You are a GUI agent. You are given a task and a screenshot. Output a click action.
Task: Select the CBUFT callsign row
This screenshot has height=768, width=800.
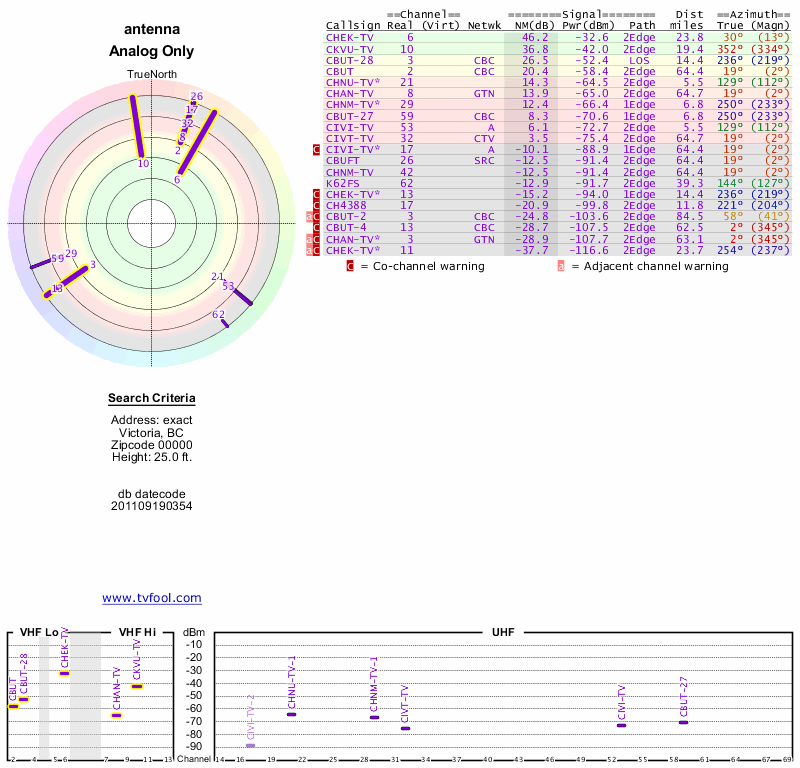[343, 160]
